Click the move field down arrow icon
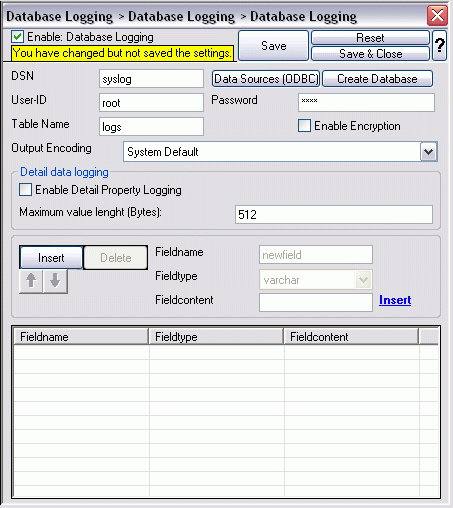Image resolution: width=453 pixels, height=508 pixels. point(55,281)
